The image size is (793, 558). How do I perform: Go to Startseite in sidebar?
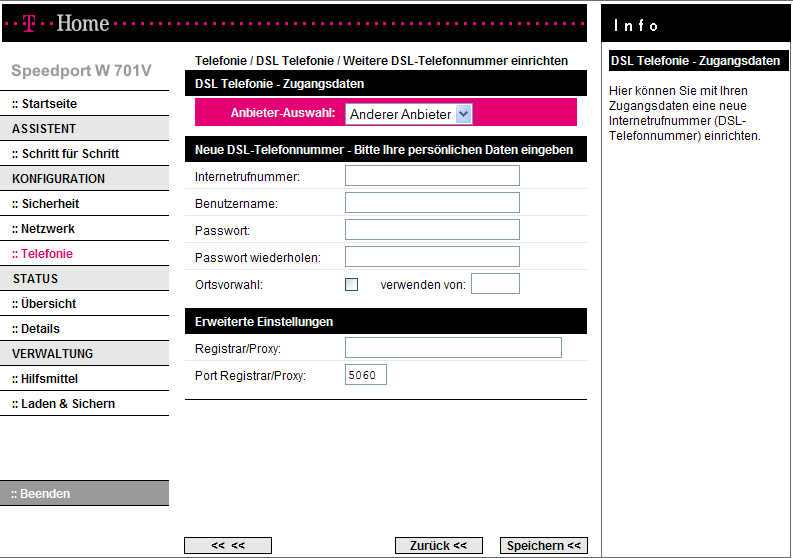(44, 104)
